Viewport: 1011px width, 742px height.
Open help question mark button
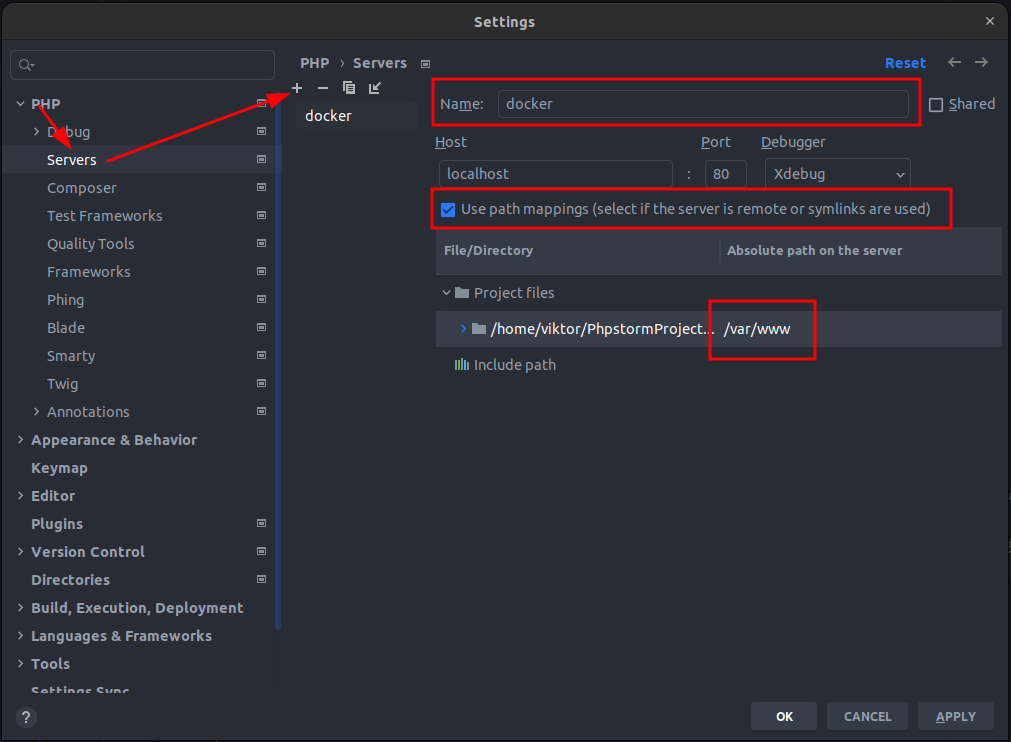click(x=26, y=717)
